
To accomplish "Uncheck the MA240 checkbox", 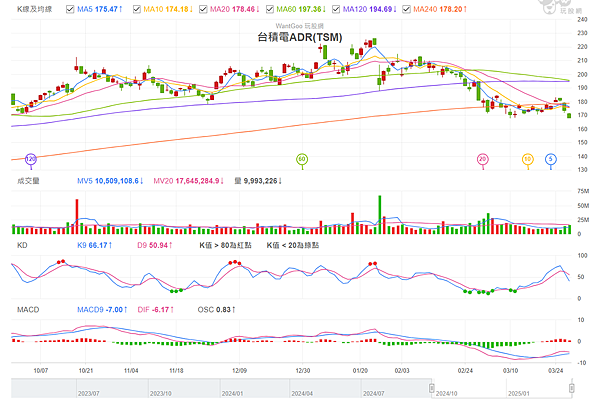I will tap(406, 9).
